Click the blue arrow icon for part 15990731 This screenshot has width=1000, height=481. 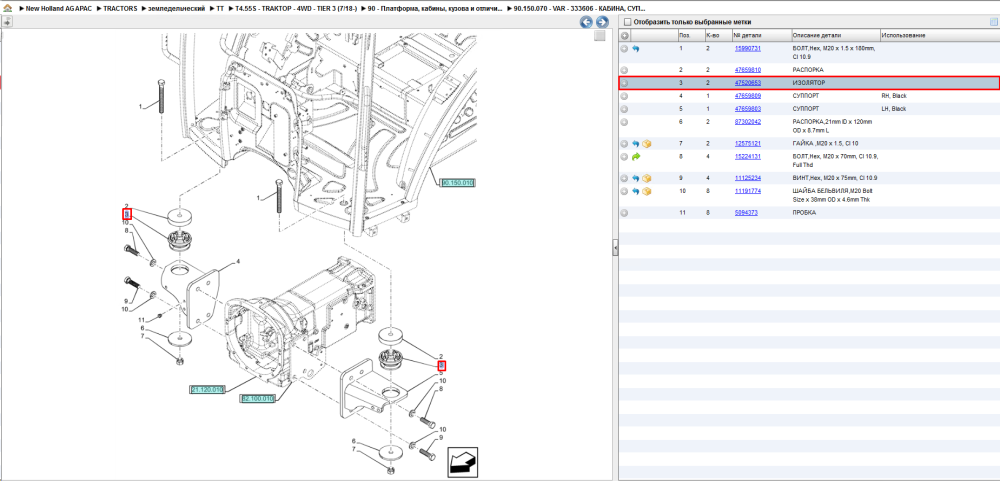pos(635,48)
